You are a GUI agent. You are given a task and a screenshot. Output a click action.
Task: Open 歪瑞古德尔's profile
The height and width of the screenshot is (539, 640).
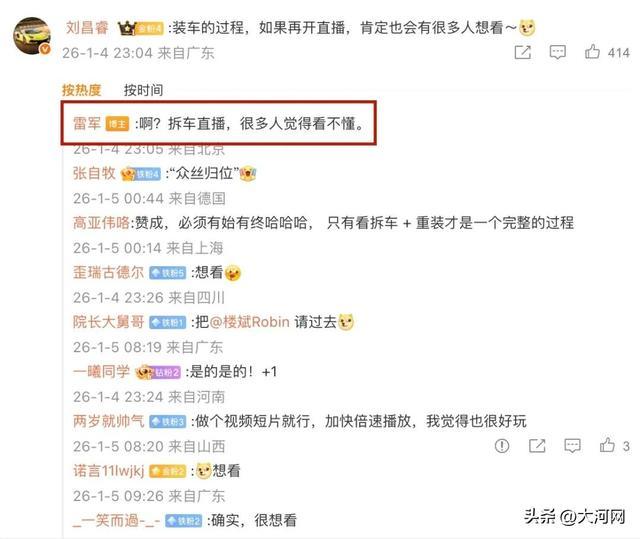click(x=109, y=272)
